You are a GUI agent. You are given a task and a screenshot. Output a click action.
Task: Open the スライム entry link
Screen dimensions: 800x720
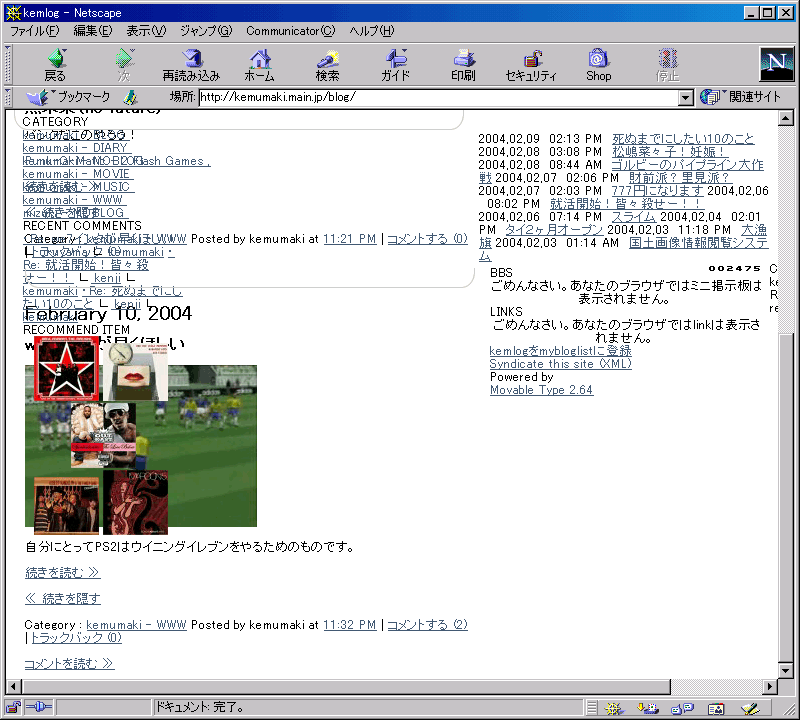tap(633, 217)
